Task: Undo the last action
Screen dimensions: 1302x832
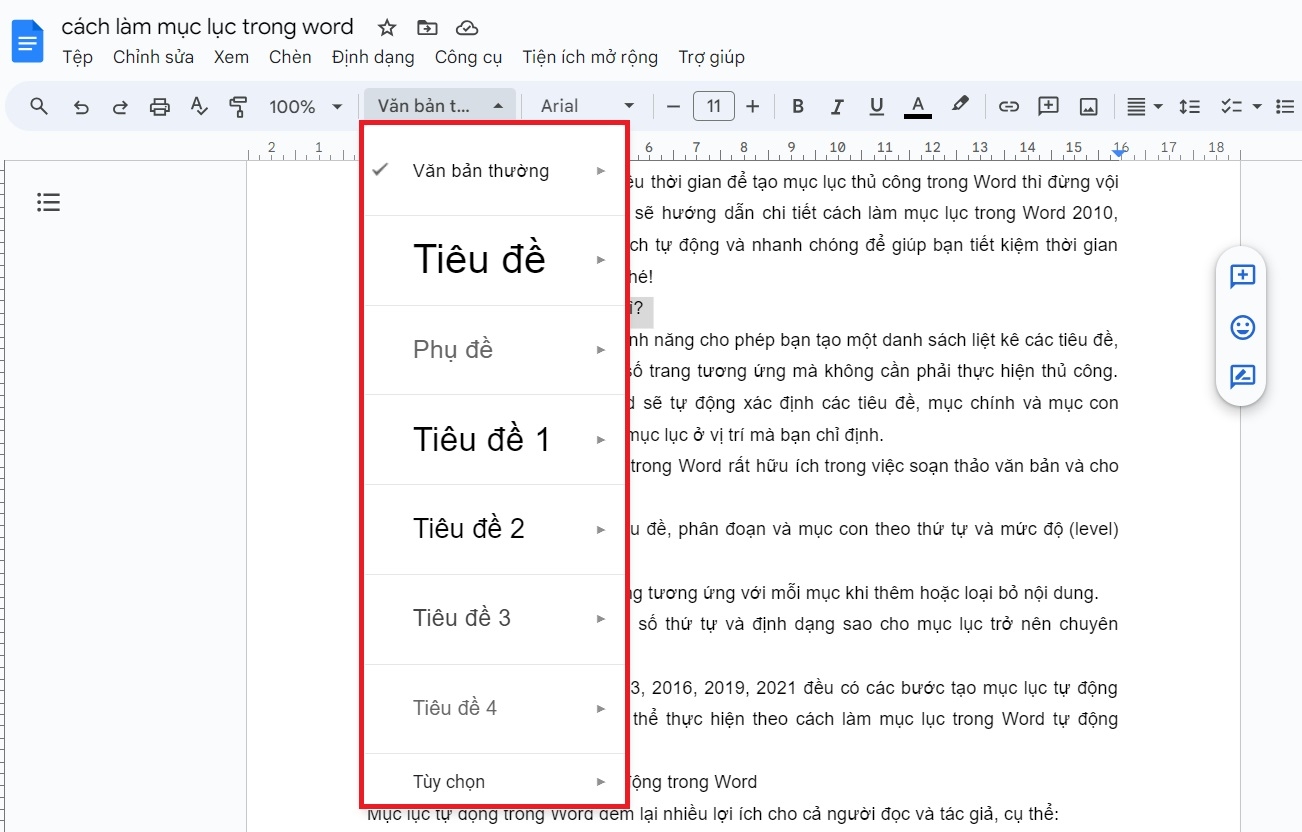Action: pyautogui.click(x=82, y=106)
